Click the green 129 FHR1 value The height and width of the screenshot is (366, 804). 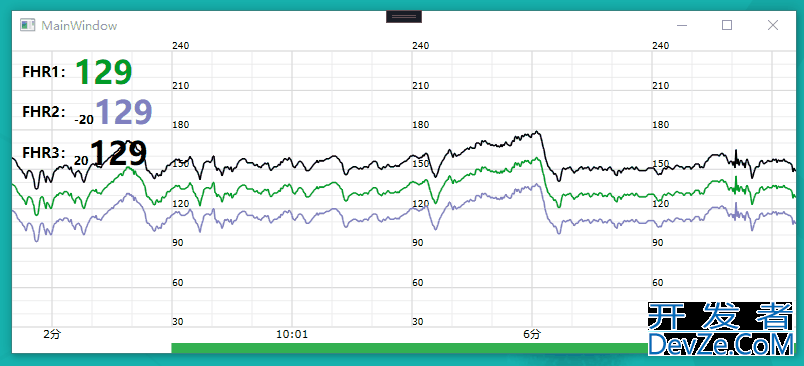(104, 72)
